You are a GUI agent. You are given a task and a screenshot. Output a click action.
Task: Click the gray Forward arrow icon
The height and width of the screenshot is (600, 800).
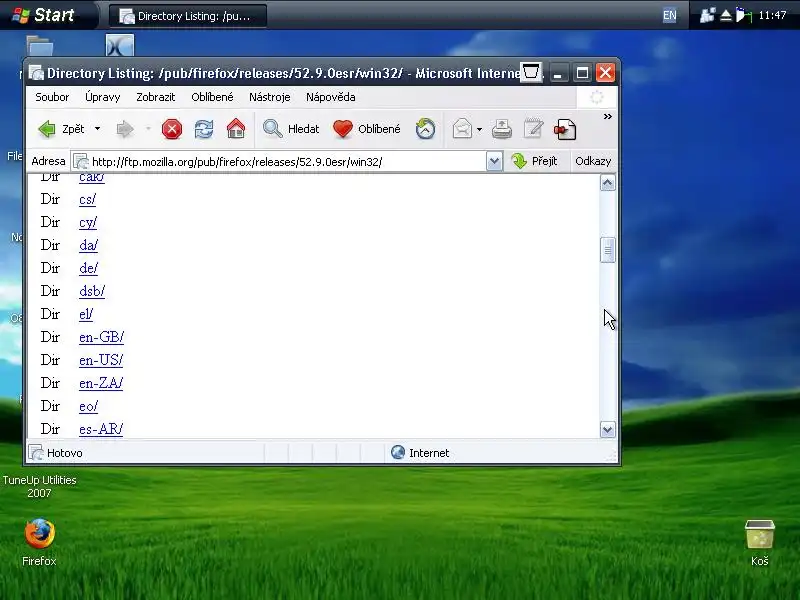tap(125, 129)
